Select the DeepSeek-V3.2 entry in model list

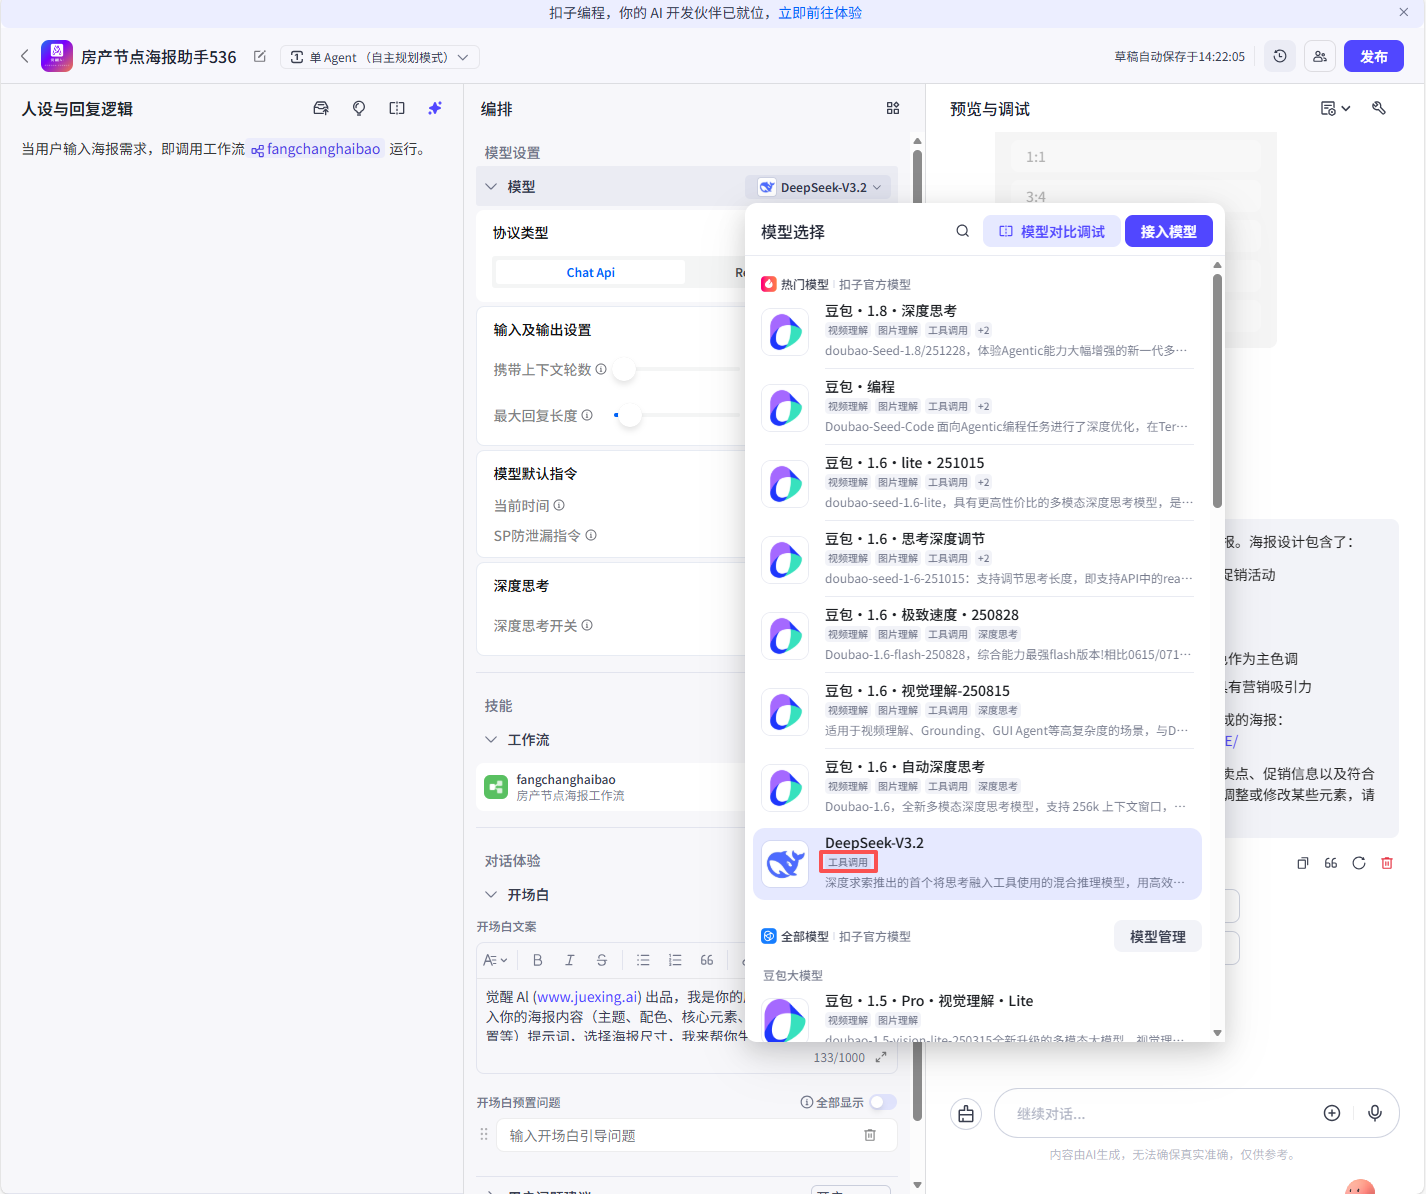[977, 863]
